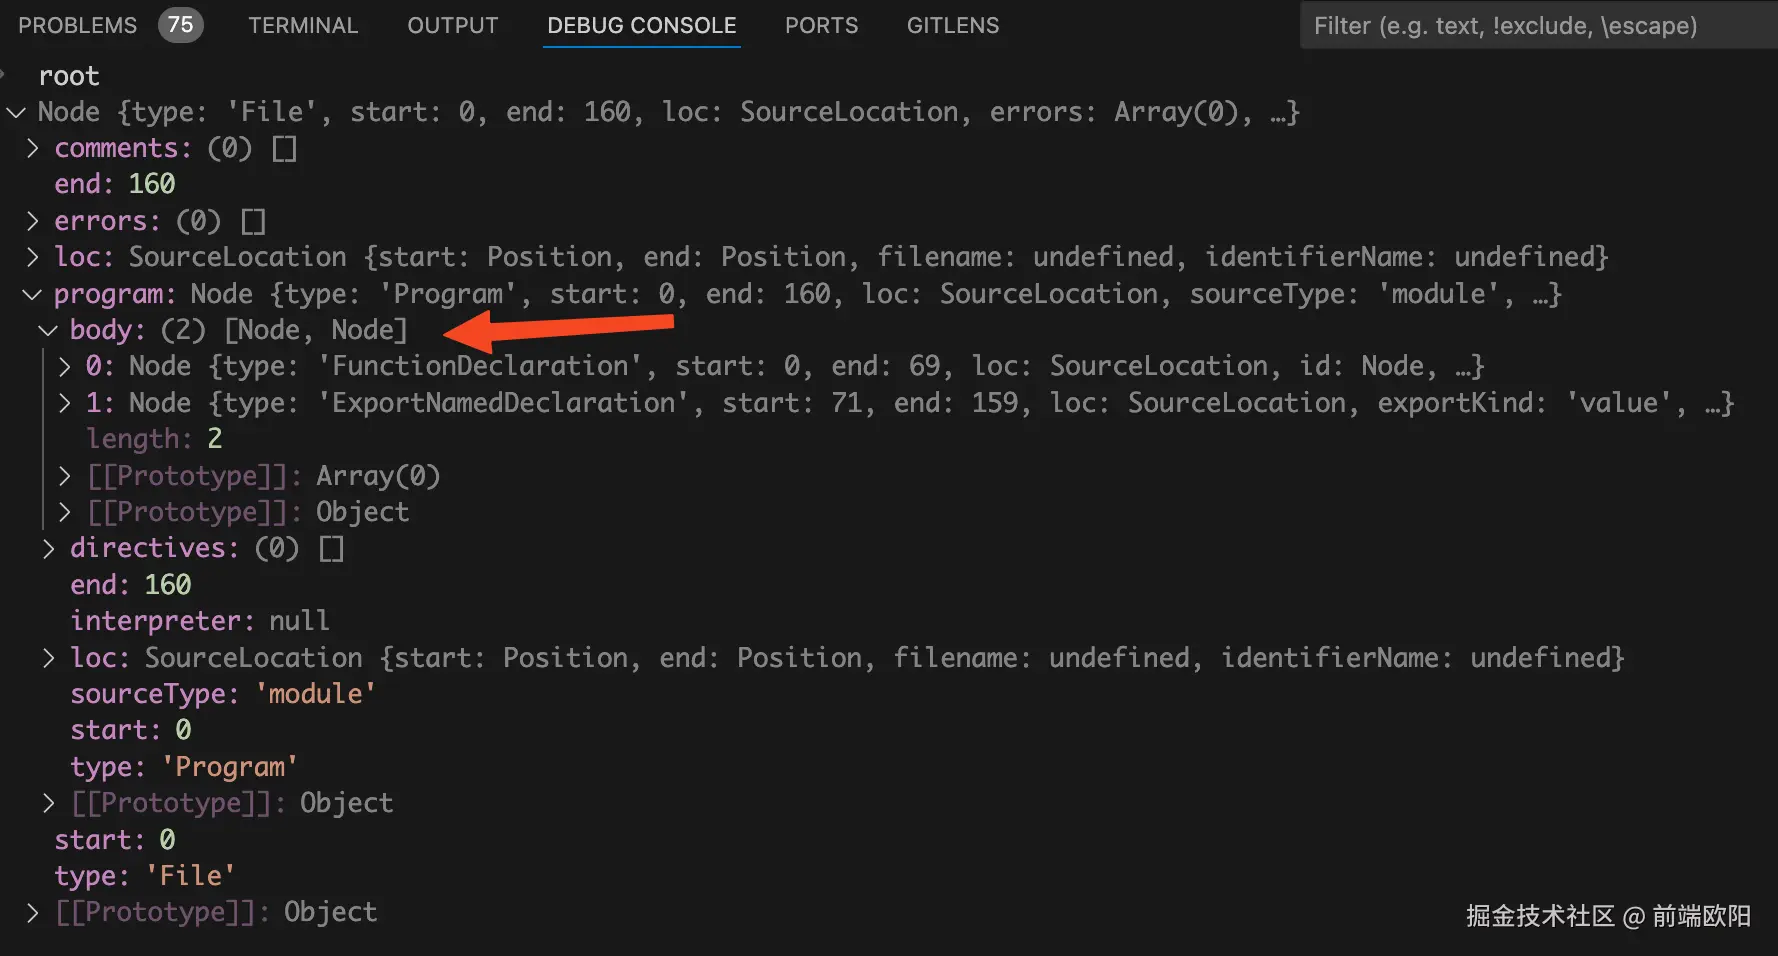The image size is (1778, 956).
Task: Click the sourceType 'module' property line
Action: 222,694
